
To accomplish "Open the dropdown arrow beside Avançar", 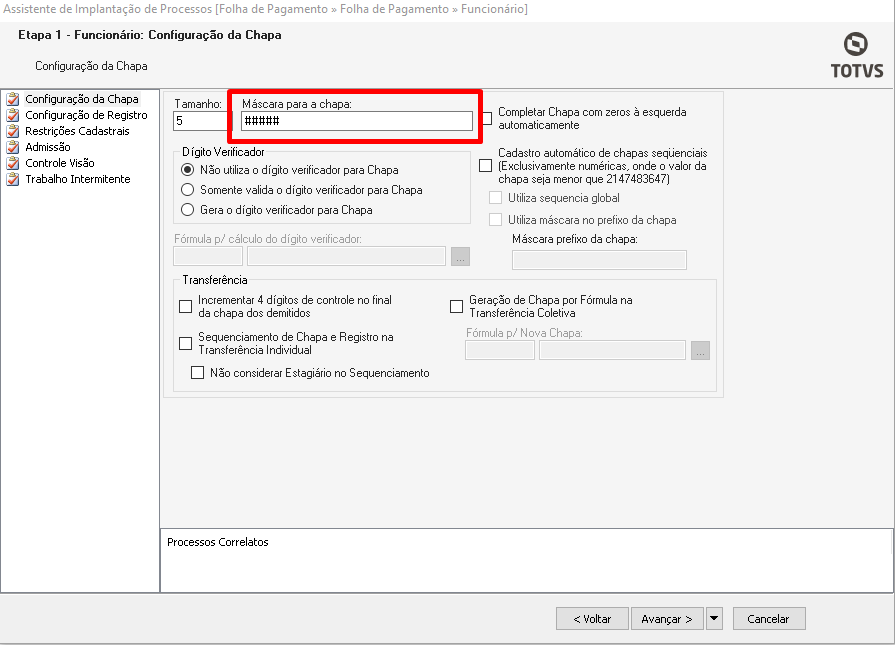I will (x=714, y=619).
